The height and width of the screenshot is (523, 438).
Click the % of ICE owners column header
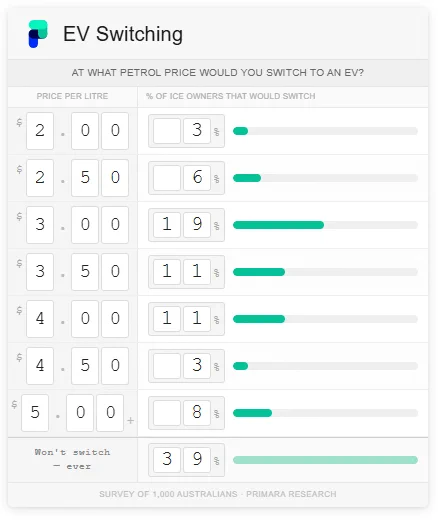231,96
